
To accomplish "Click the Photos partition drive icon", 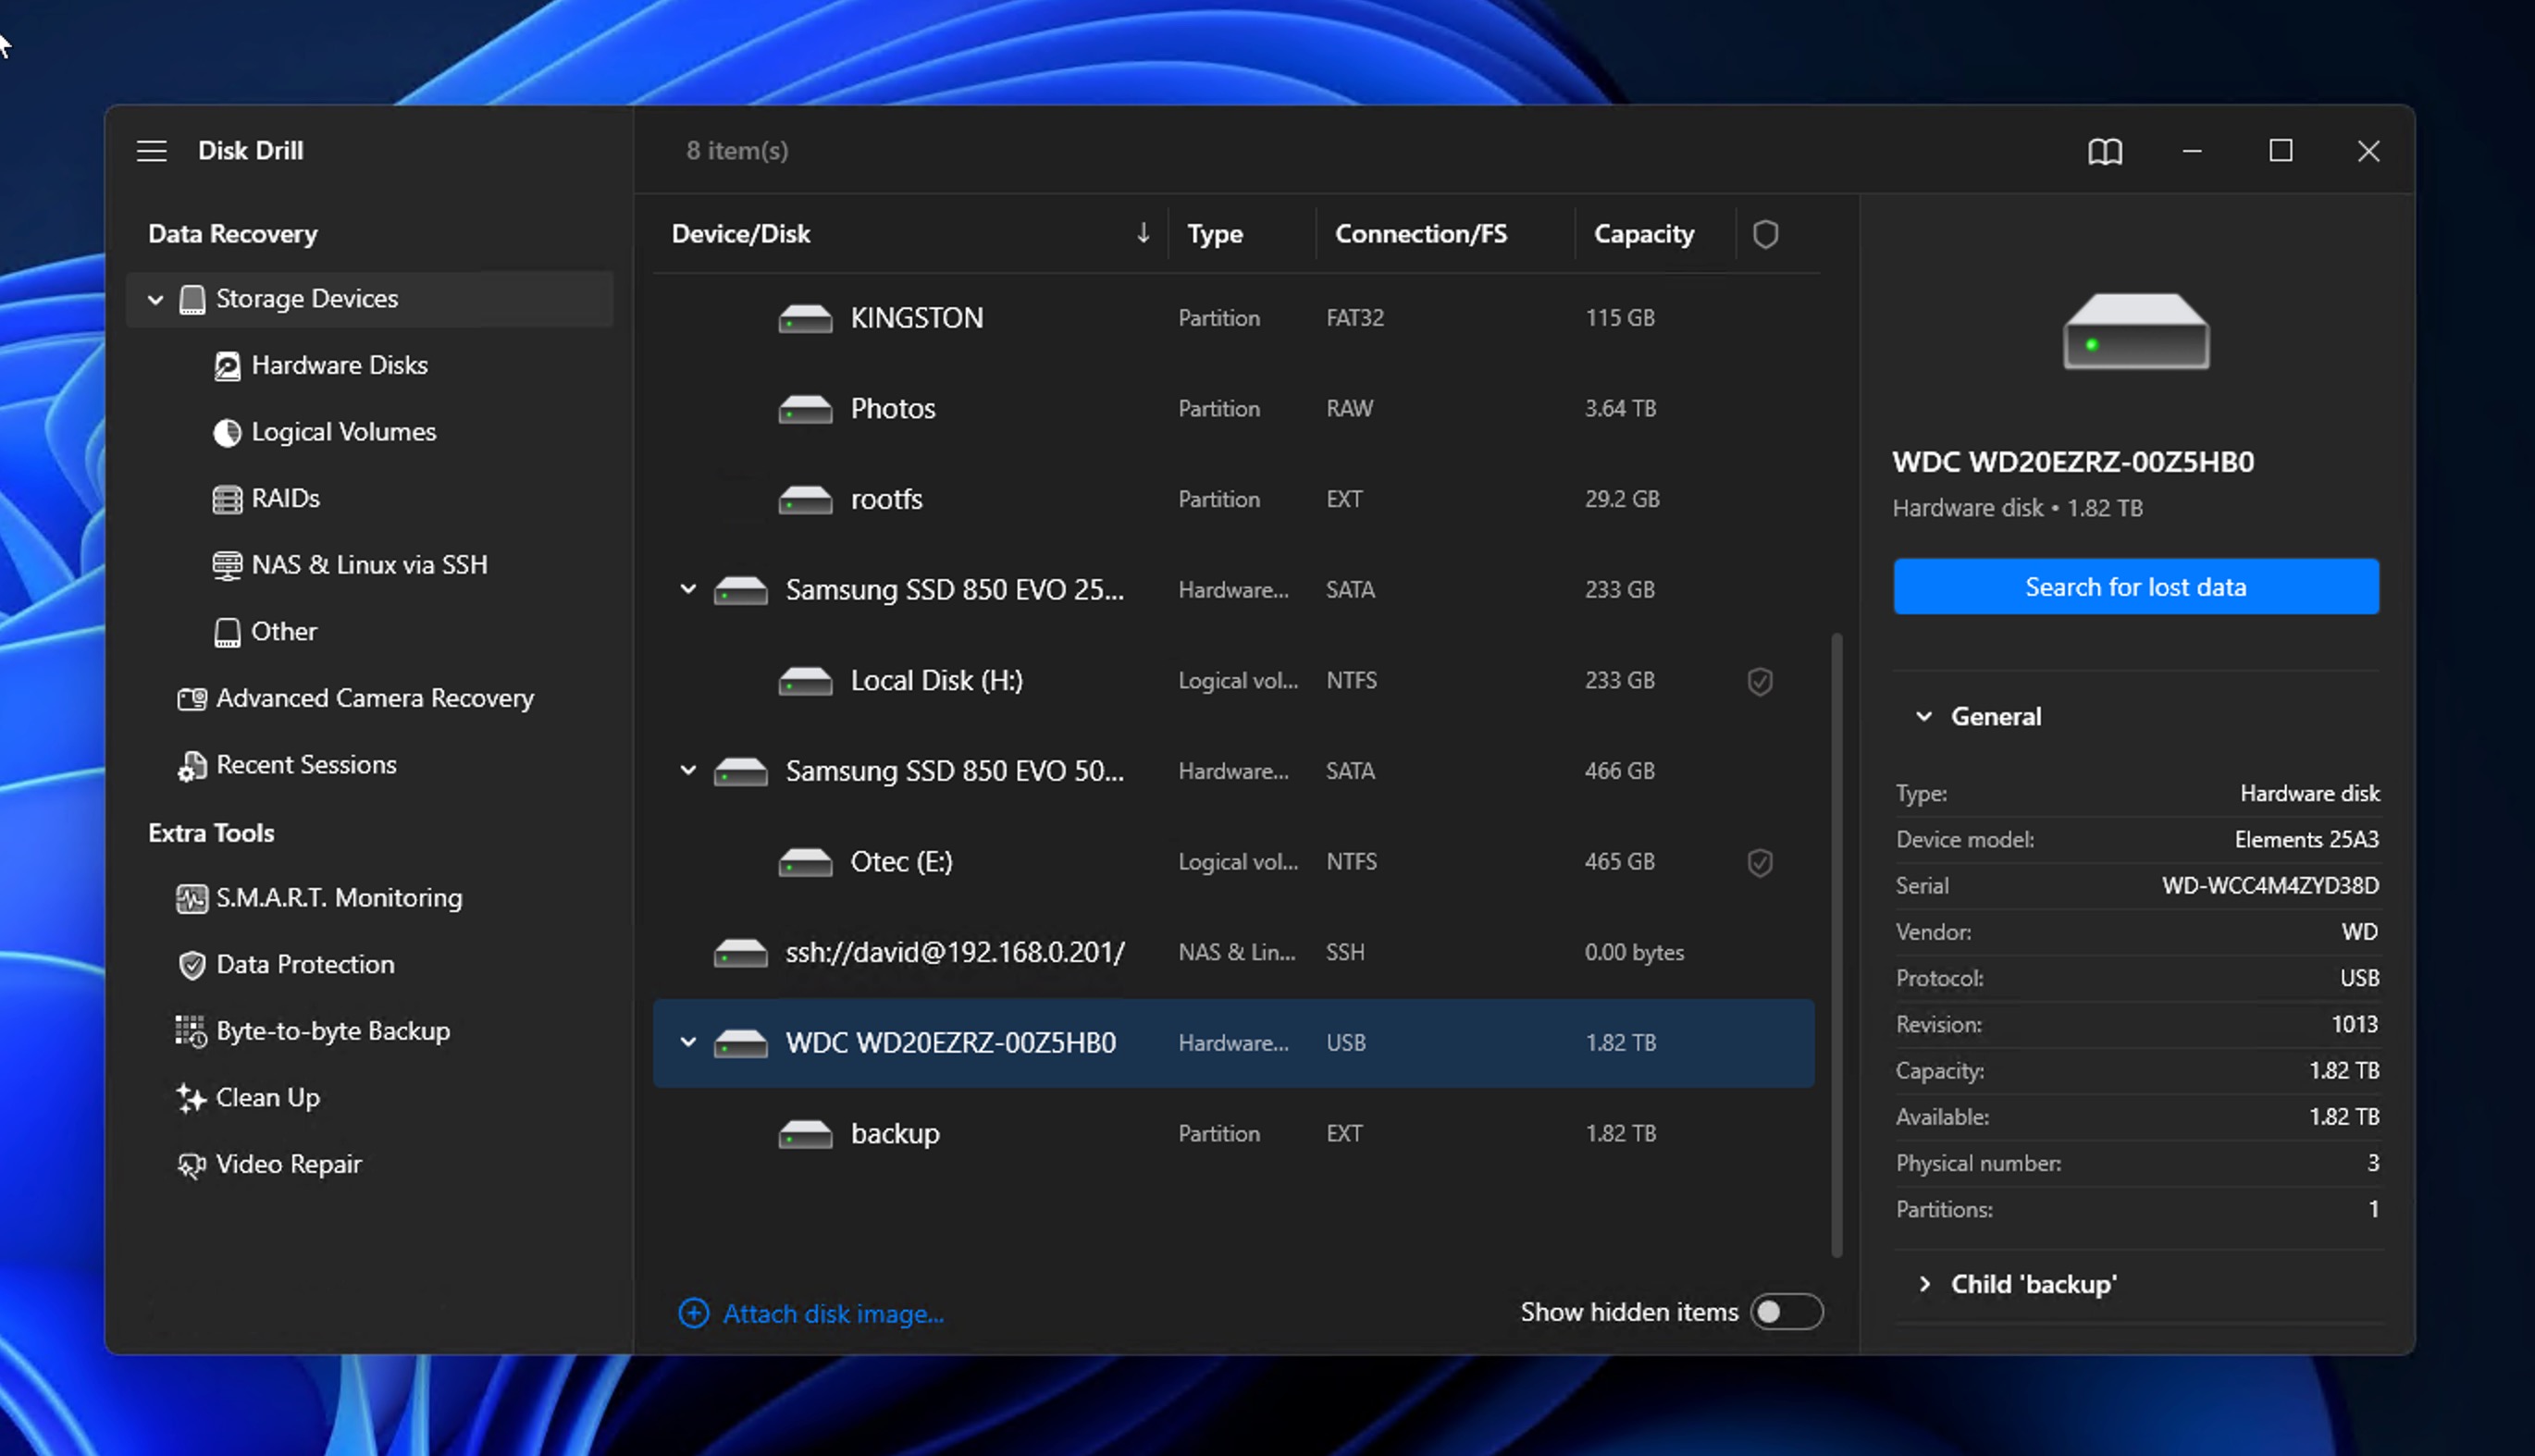I will click(x=805, y=409).
